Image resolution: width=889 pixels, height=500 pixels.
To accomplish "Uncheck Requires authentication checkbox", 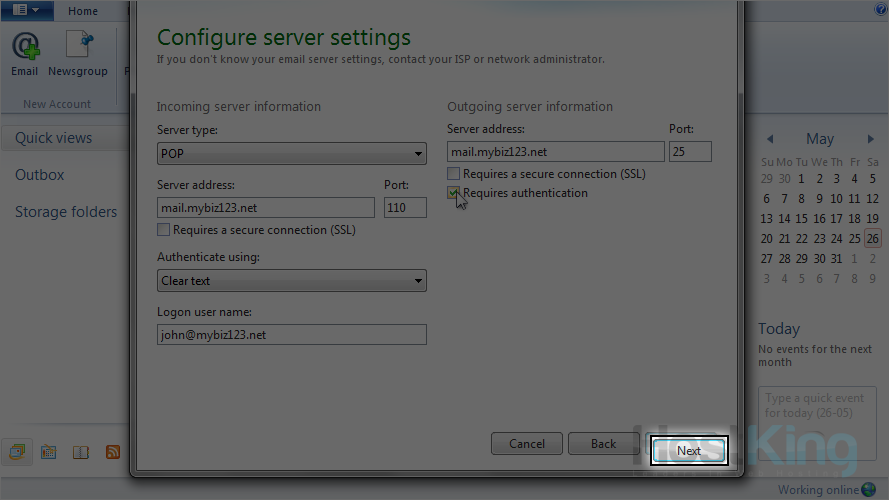I will (454, 193).
